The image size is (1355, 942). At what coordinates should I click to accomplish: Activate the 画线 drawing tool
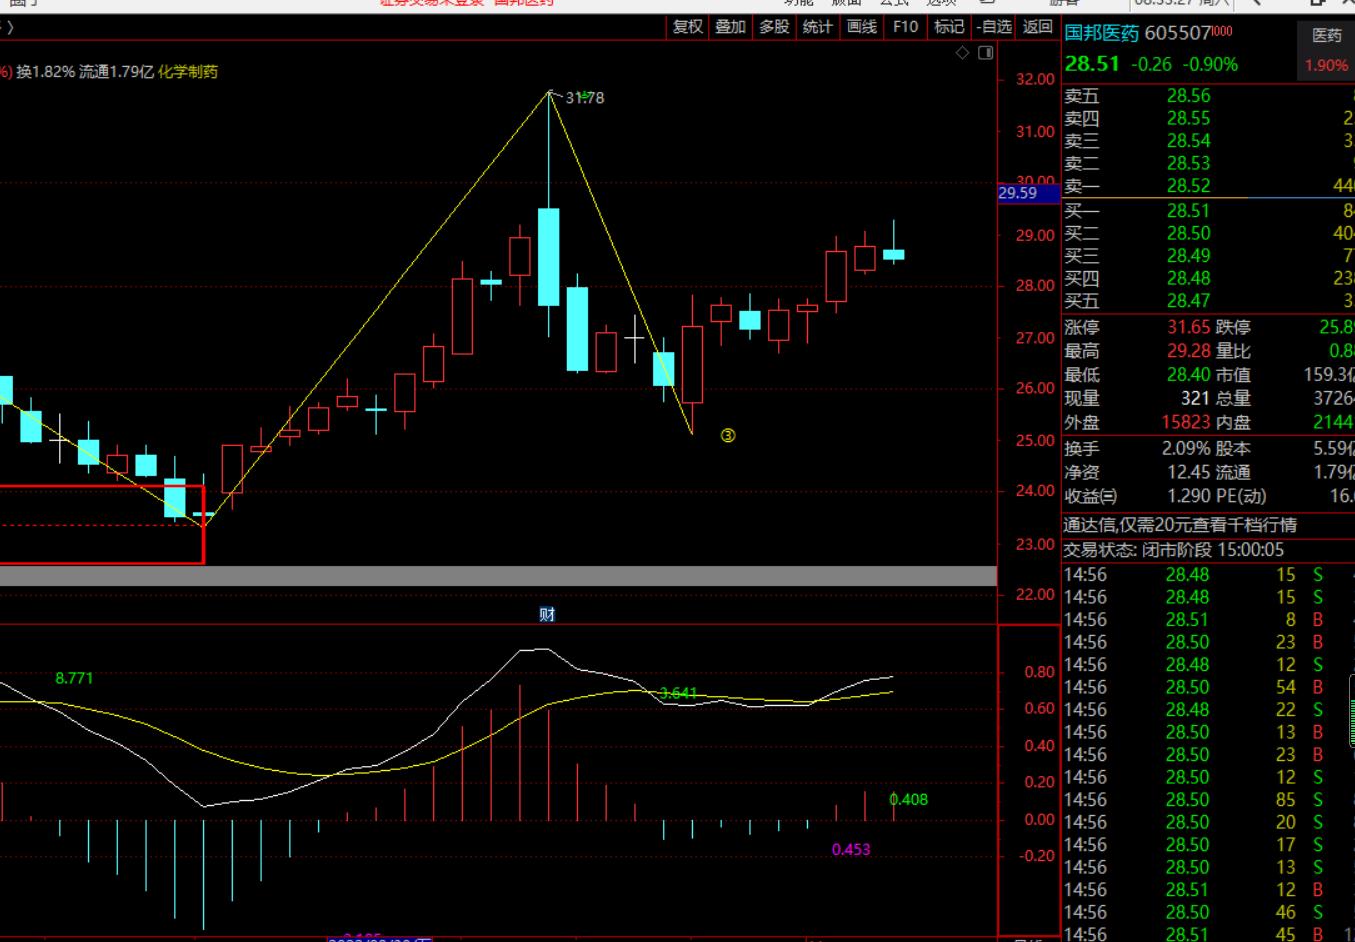861,27
